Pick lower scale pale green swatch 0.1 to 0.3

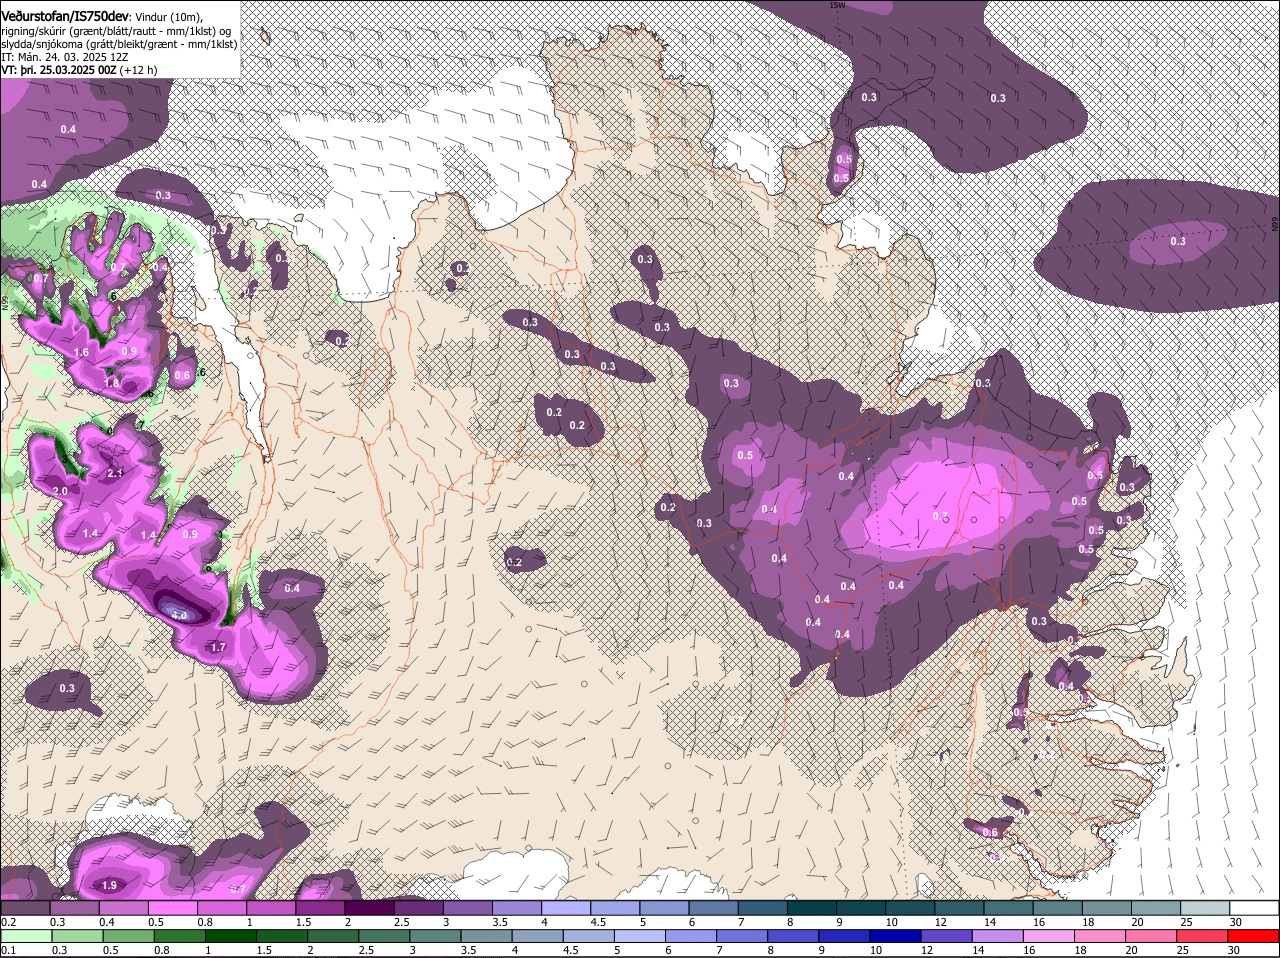click(27, 935)
